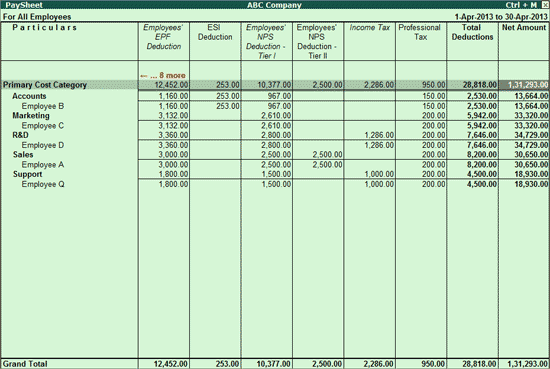Click Total Deductions 8,200.00 in Sales row
This screenshot has width=550, height=369.
(482, 155)
